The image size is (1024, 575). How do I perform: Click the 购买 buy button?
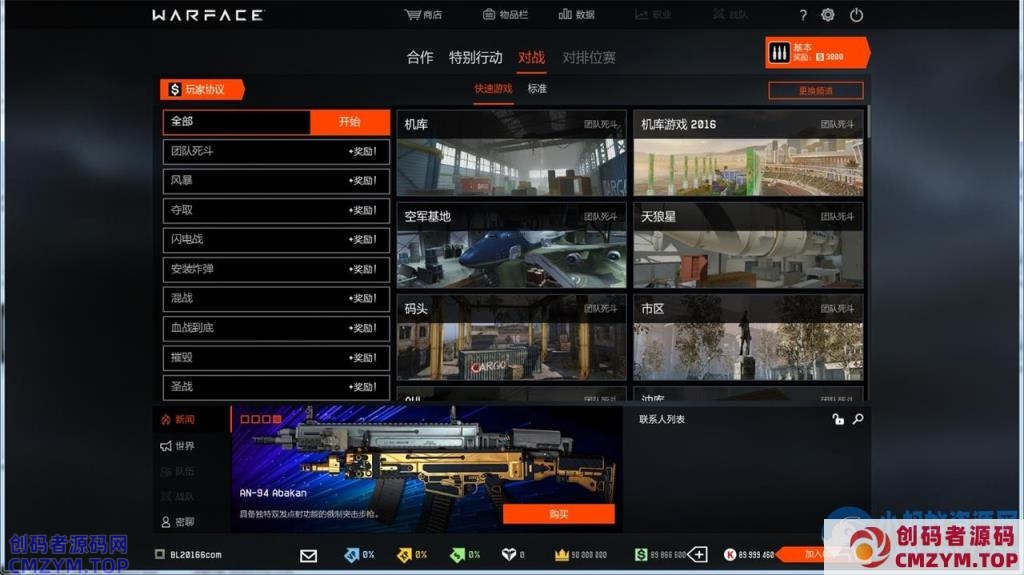coord(558,514)
